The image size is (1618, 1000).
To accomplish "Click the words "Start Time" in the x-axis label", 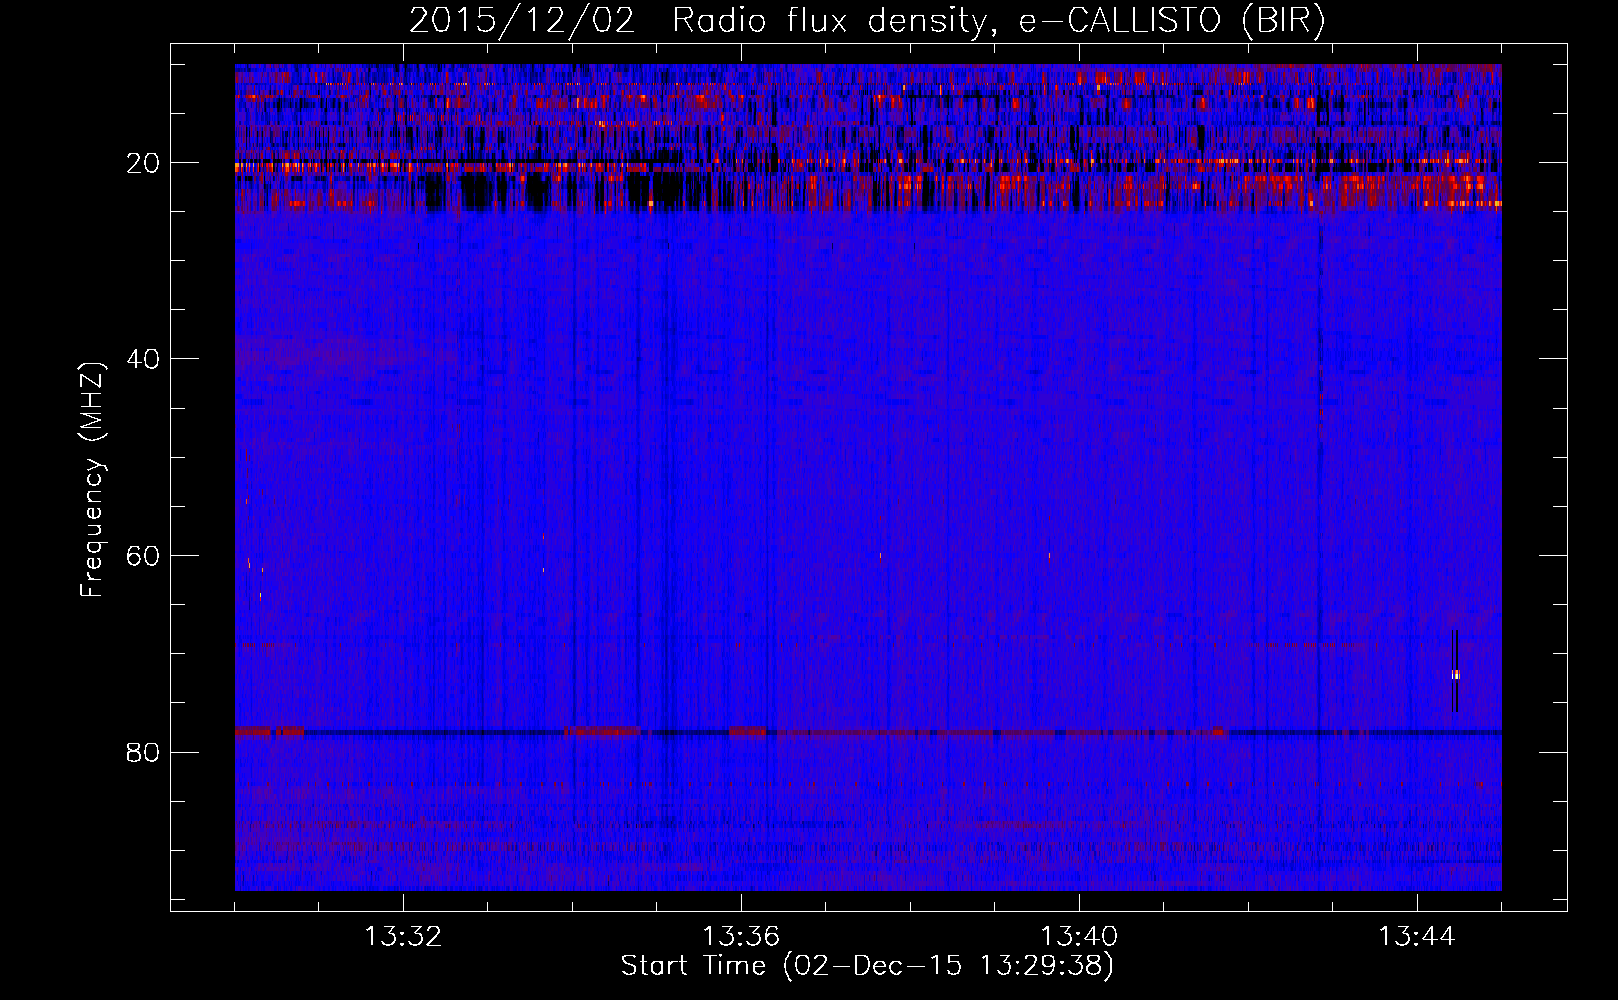I will pos(693,966).
